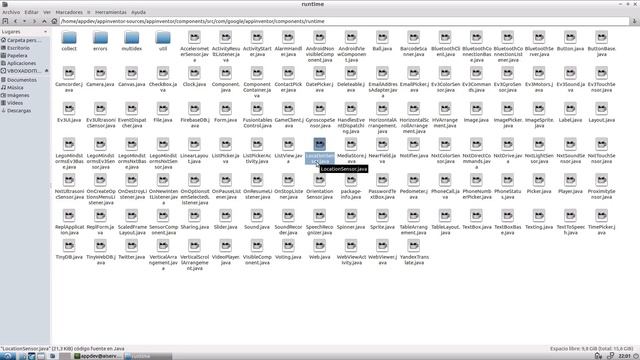Select the Pedometer.java file

pos(413,186)
